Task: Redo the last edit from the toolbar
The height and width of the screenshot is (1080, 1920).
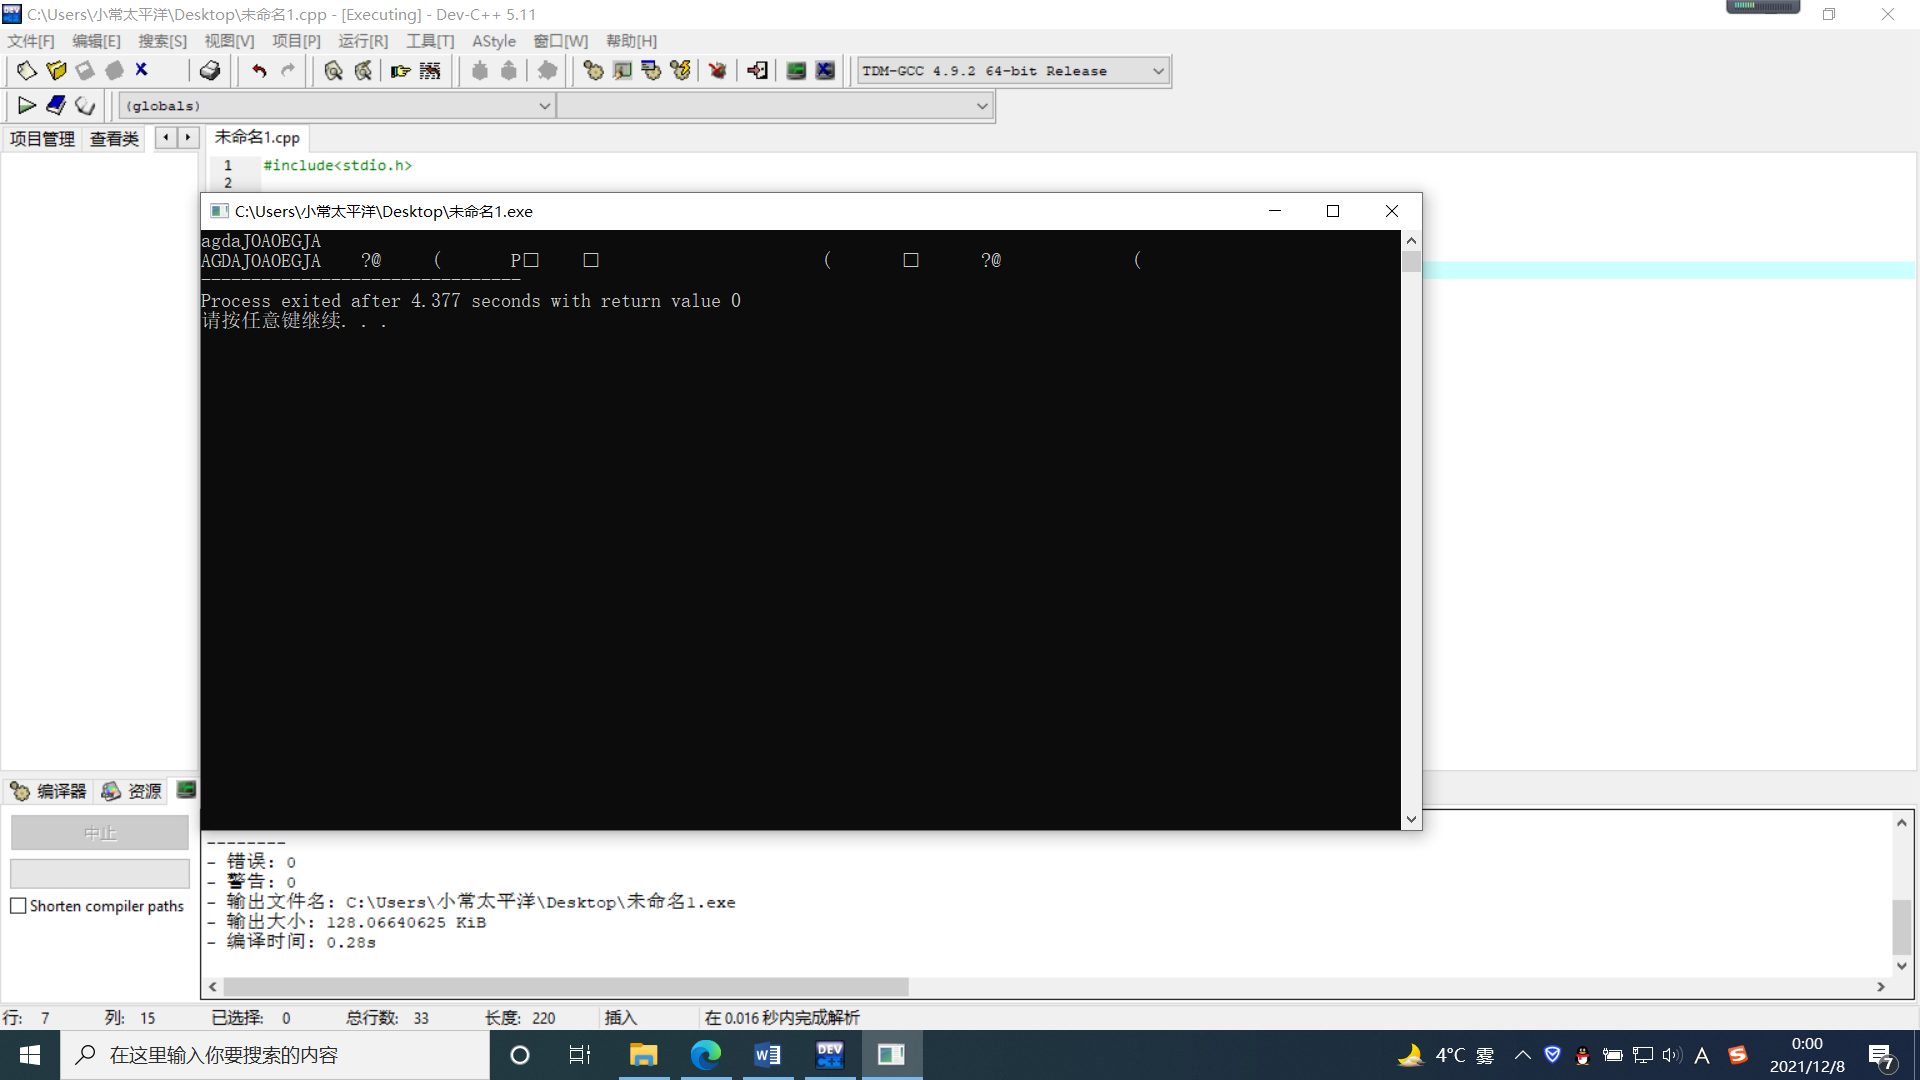Action: [287, 70]
